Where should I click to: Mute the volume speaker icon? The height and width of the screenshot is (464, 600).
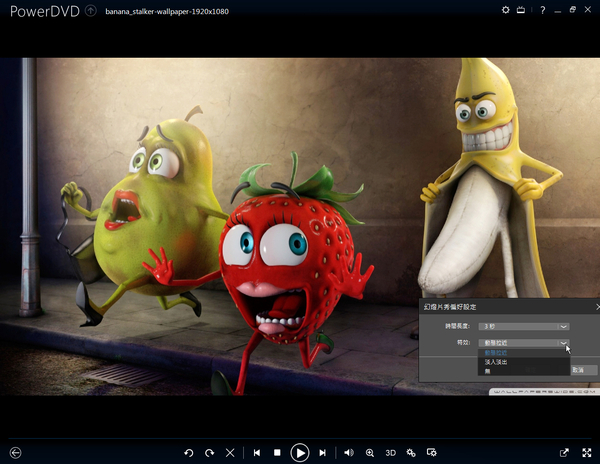[x=349, y=453]
